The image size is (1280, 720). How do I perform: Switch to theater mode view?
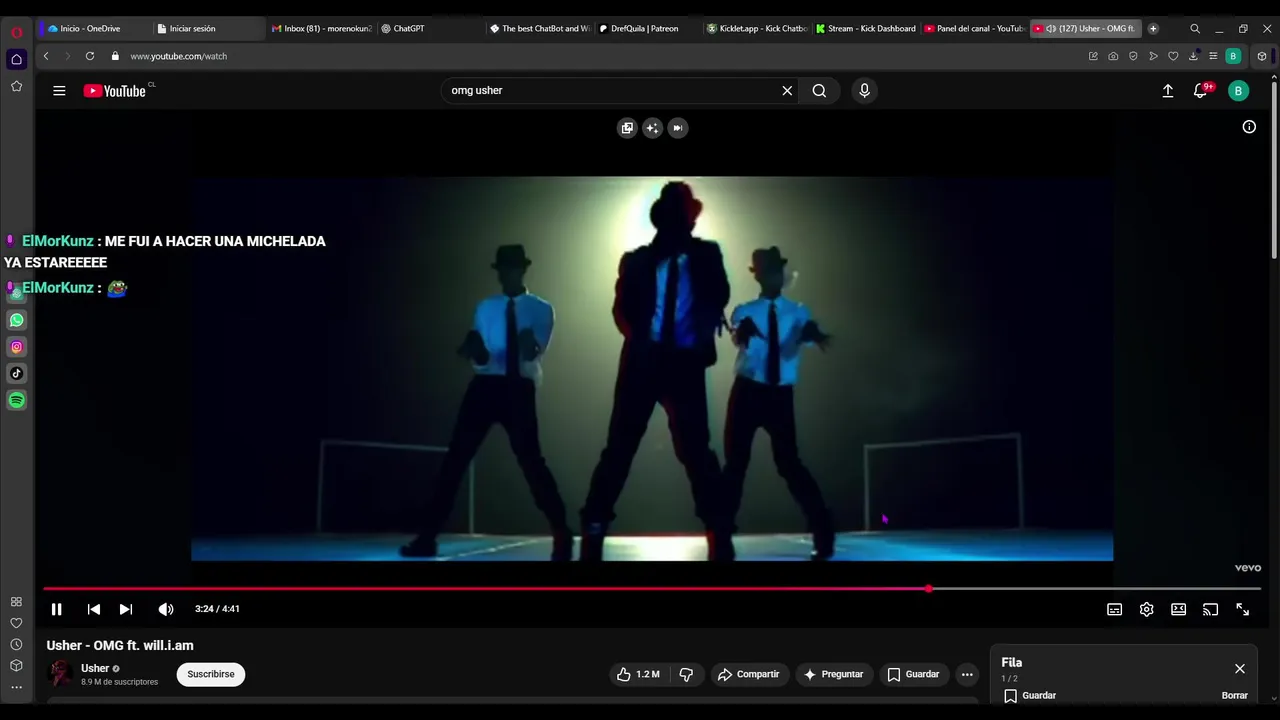point(1179,609)
